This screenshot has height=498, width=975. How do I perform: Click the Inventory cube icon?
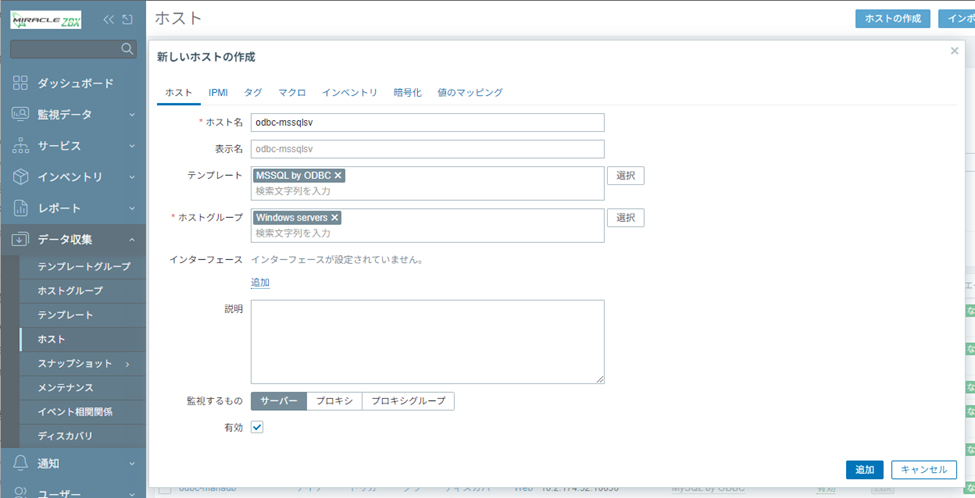(20, 177)
